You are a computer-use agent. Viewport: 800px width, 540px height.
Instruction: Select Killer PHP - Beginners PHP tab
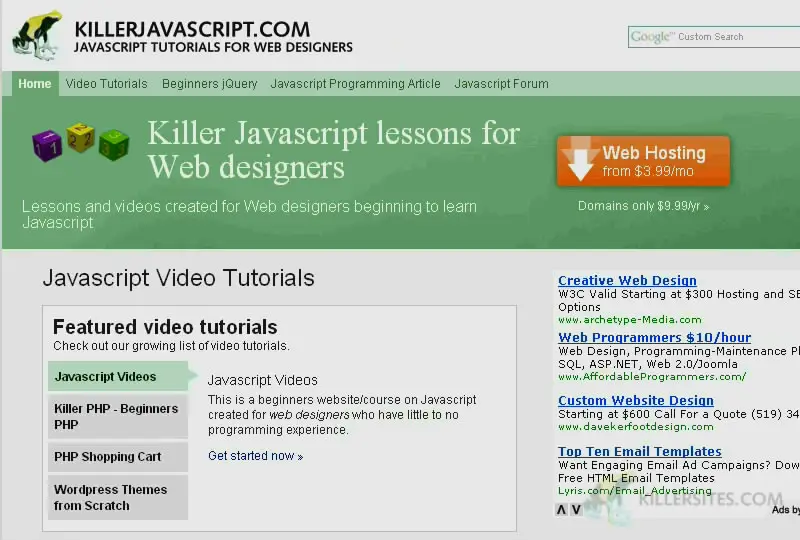[x=118, y=416]
